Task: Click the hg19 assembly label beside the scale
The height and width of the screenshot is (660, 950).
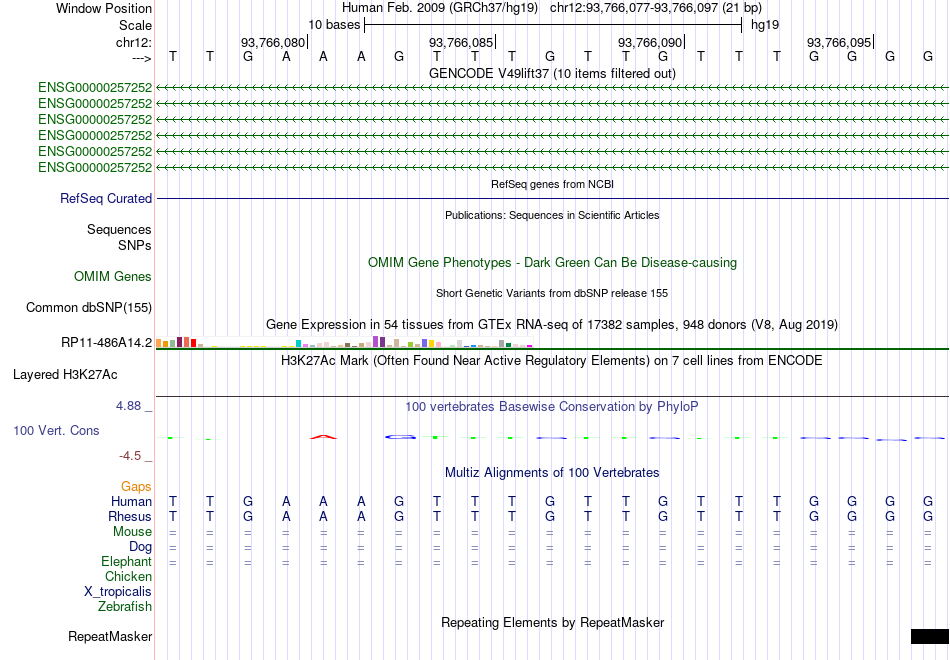Action: pyautogui.click(x=765, y=25)
